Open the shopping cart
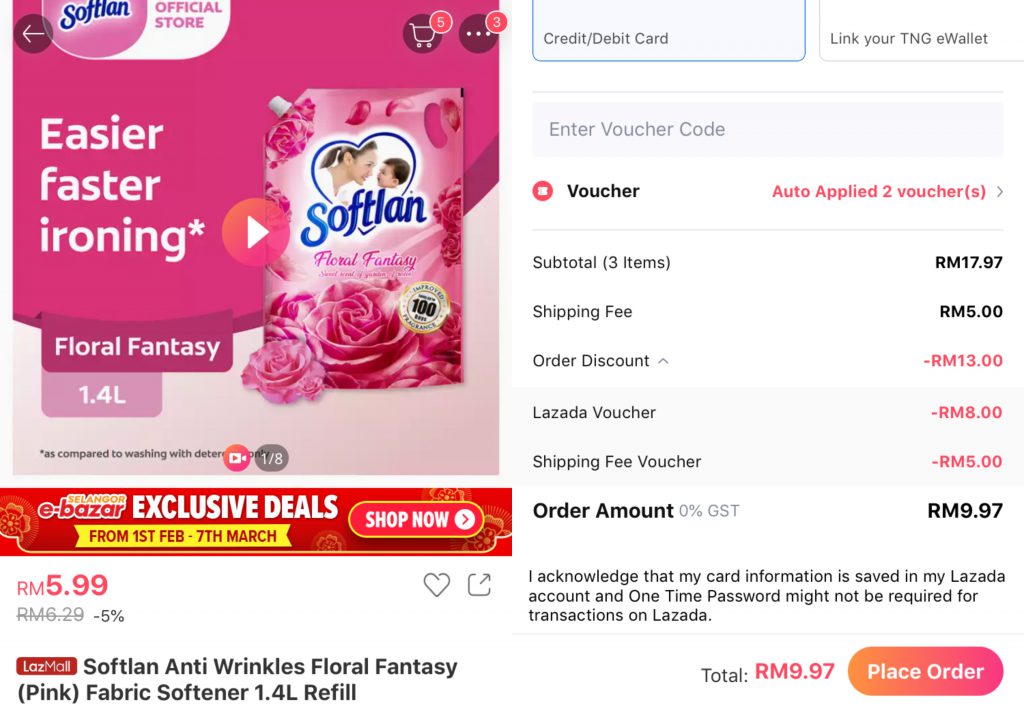 [x=423, y=35]
